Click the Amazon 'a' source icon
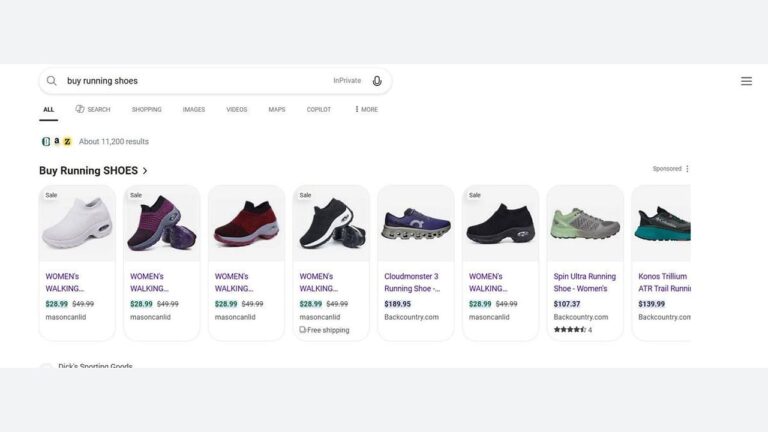768x432 pixels. tap(57, 141)
